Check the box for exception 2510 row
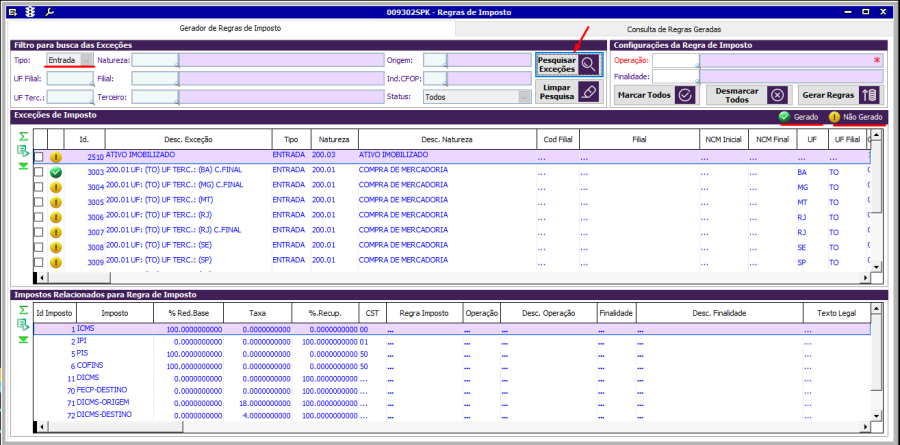Screen dimensions: 900x445 point(39,157)
